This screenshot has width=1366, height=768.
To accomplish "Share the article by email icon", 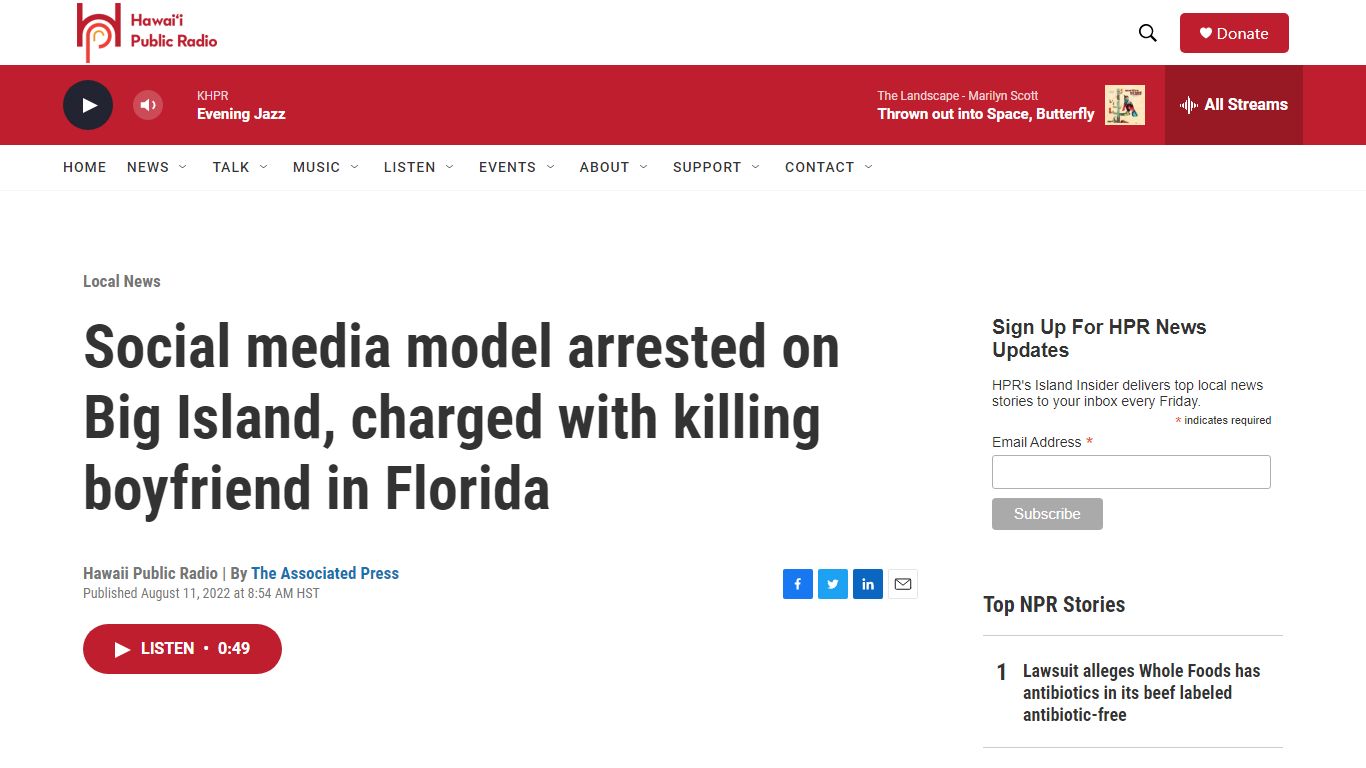I will 903,584.
